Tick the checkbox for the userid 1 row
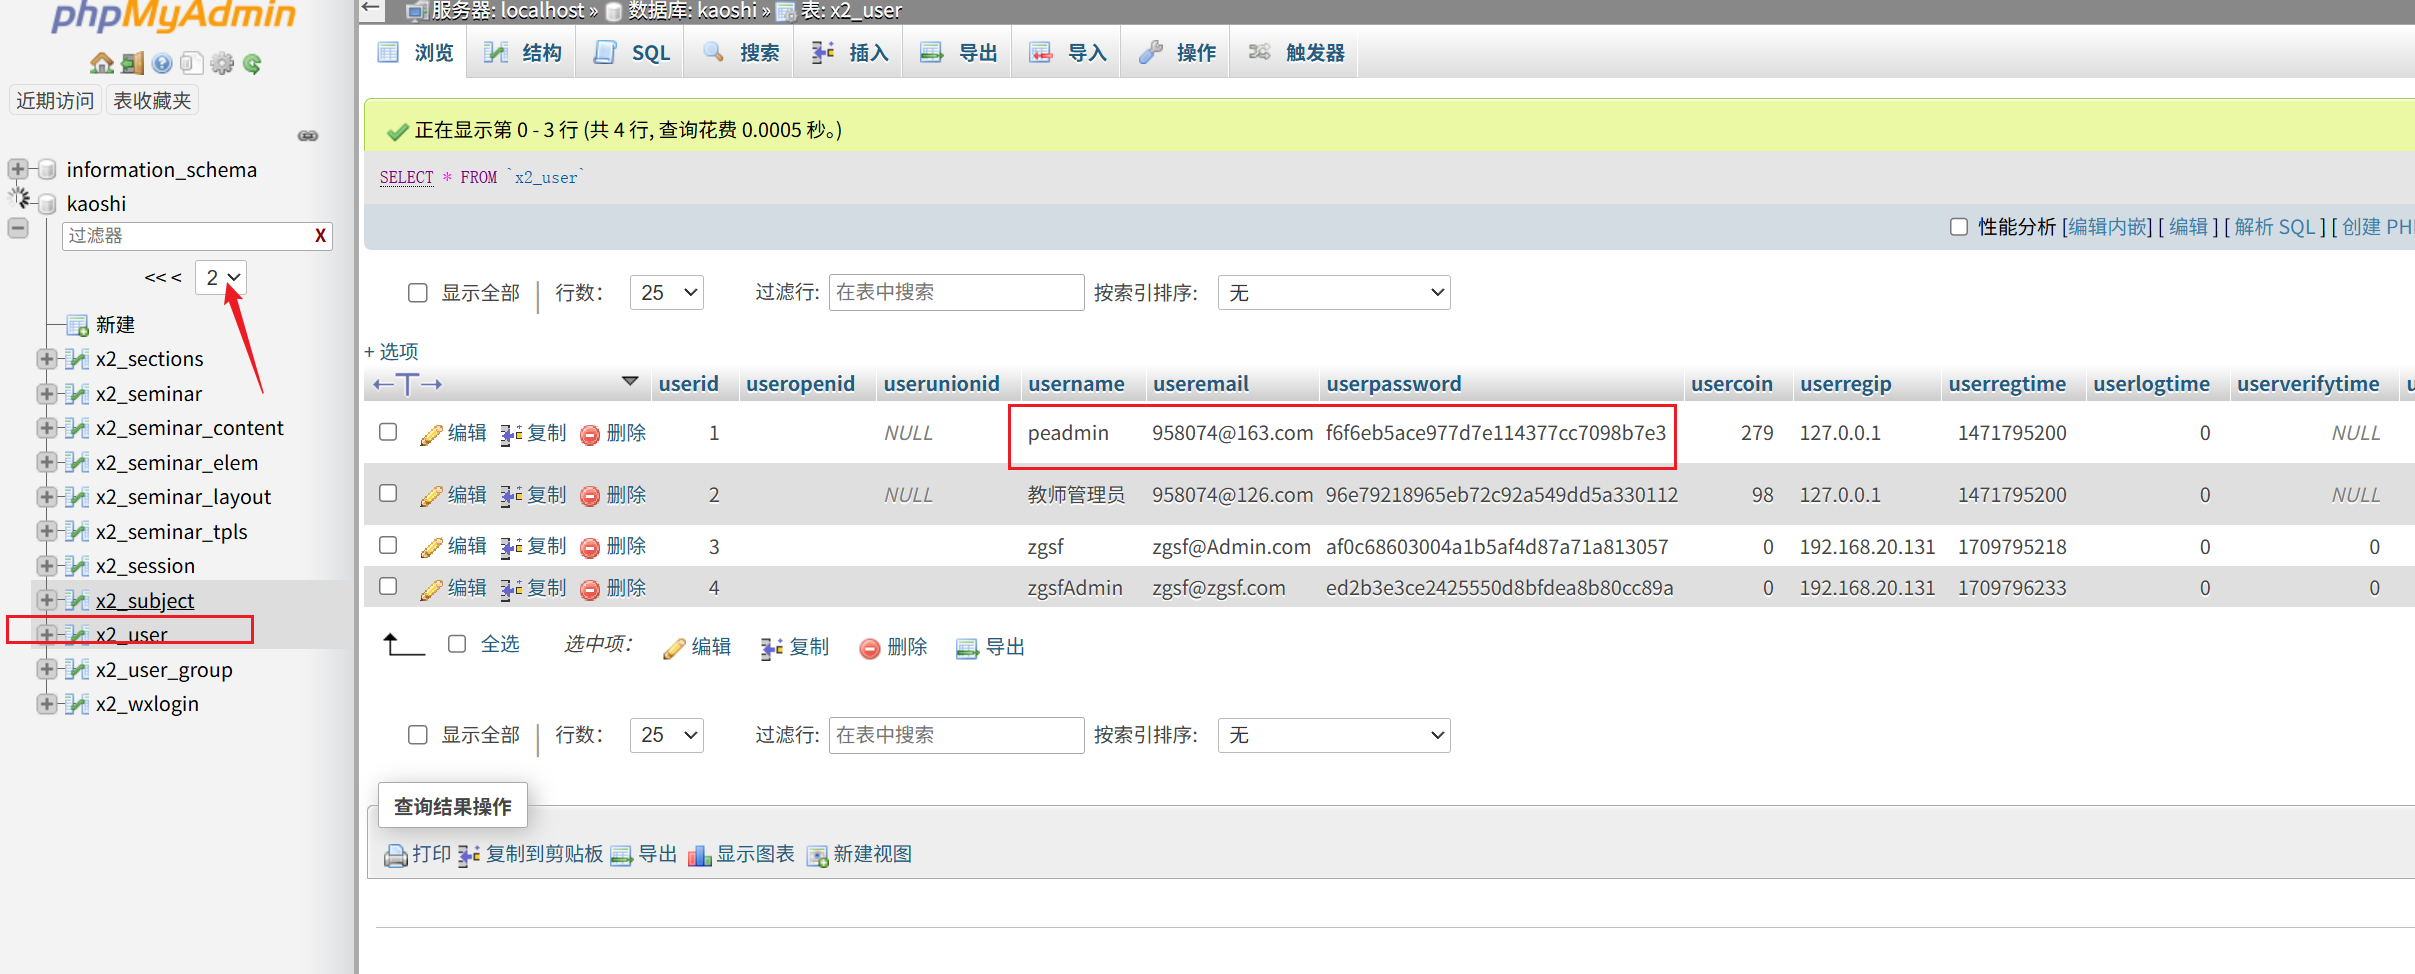 (x=388, y=432)
